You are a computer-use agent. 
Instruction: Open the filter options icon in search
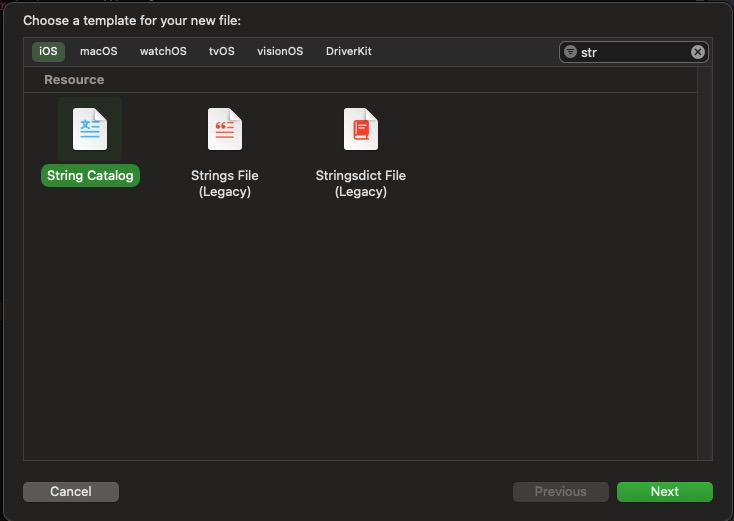[570, 51]
